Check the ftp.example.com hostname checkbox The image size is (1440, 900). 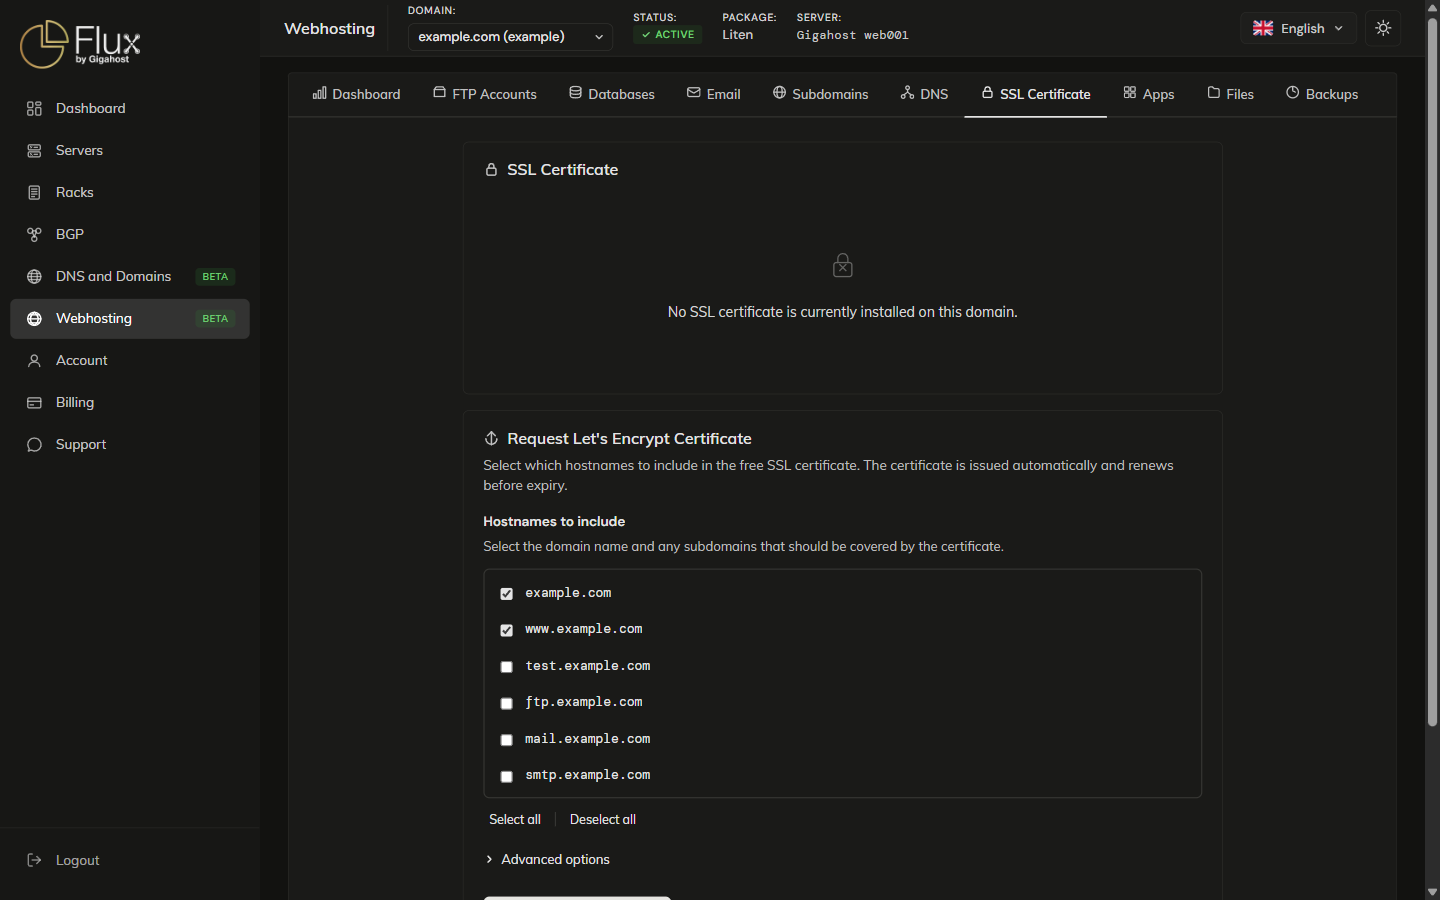pyautogui.click(x=506, y=703)
